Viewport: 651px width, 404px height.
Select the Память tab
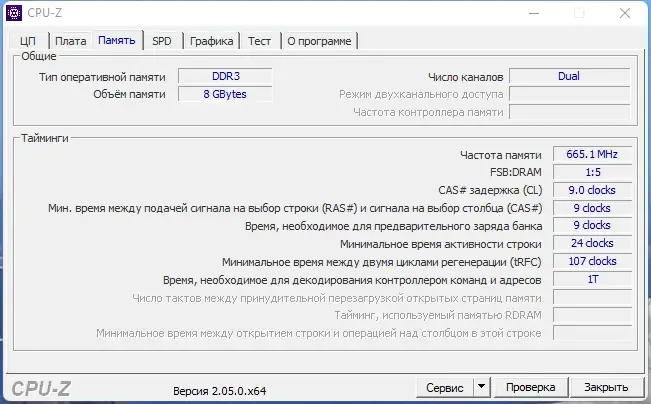pyautogui.click(x=117, y=40)
